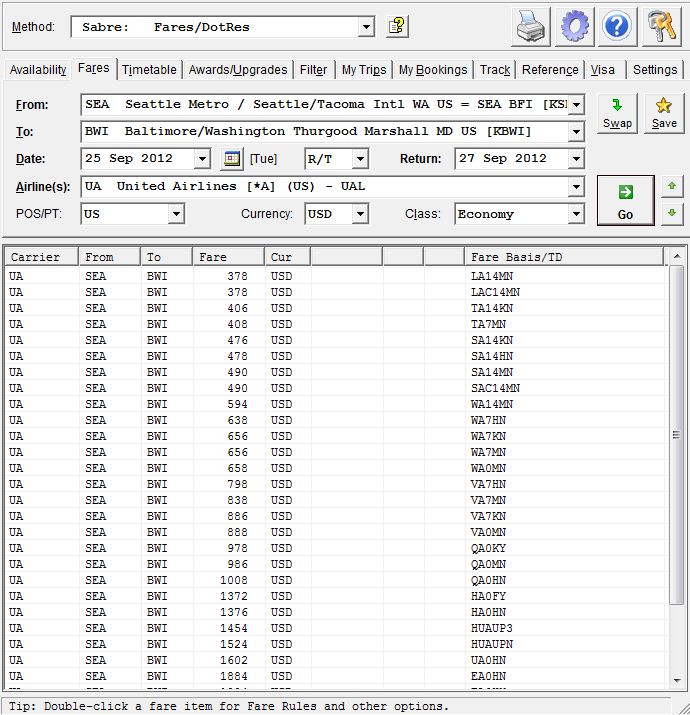Click the method help notes icon
Screen dimensions: 690x715
(x=397, y=27)
